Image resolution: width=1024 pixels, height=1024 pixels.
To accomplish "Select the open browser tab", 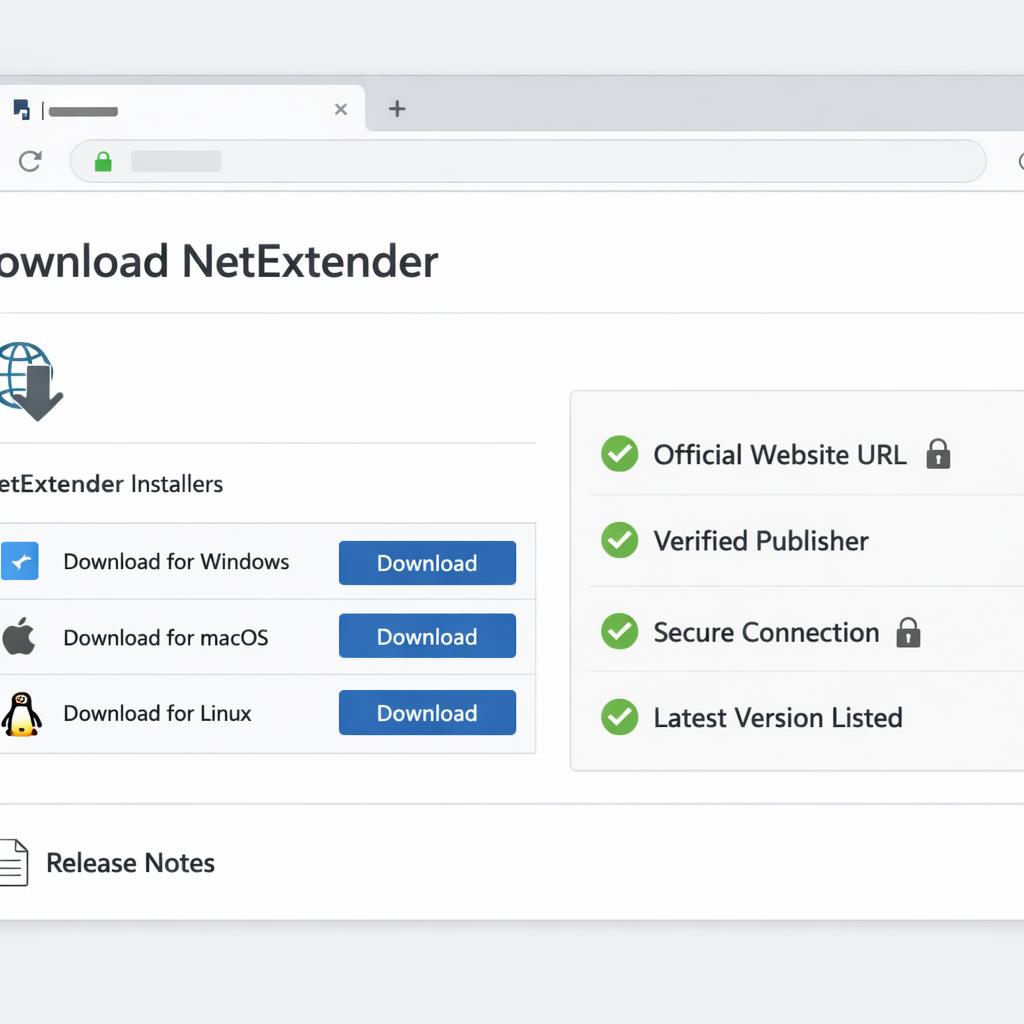I will 182,108.
